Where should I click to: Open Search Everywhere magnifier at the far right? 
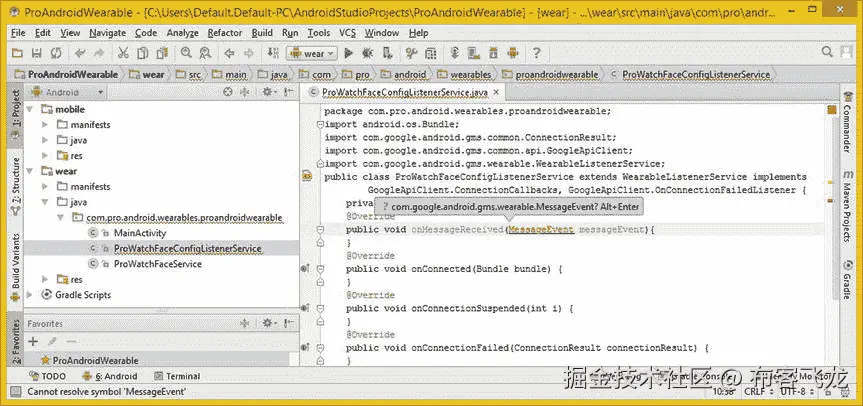[827, 52]
